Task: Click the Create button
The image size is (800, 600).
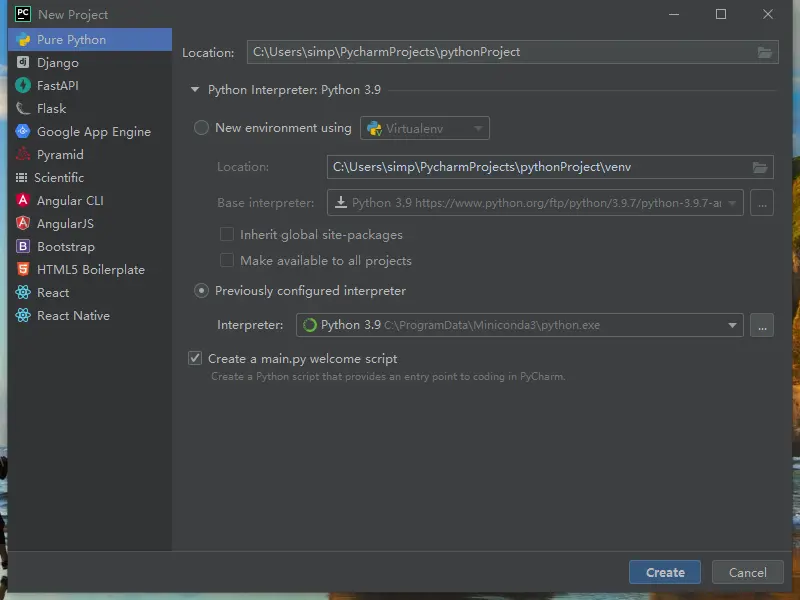Action: [665, 572]
